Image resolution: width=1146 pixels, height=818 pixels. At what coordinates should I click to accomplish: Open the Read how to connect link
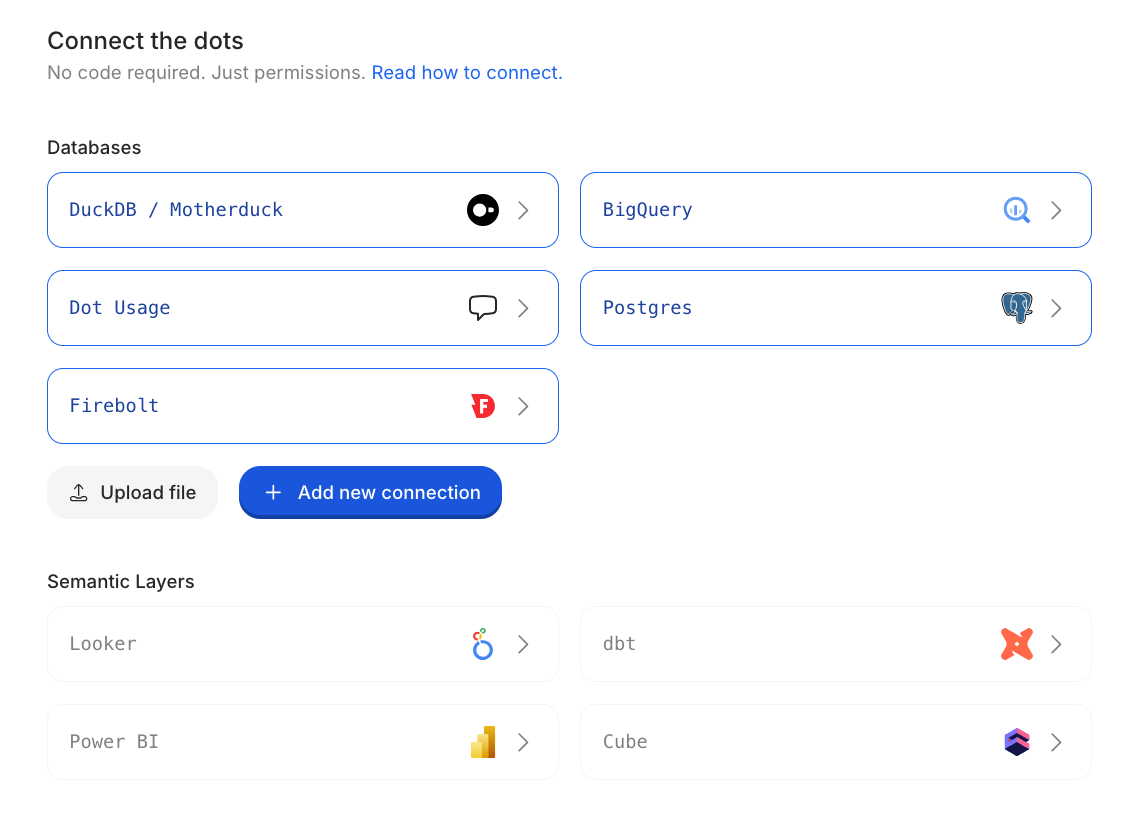point(466,72)
